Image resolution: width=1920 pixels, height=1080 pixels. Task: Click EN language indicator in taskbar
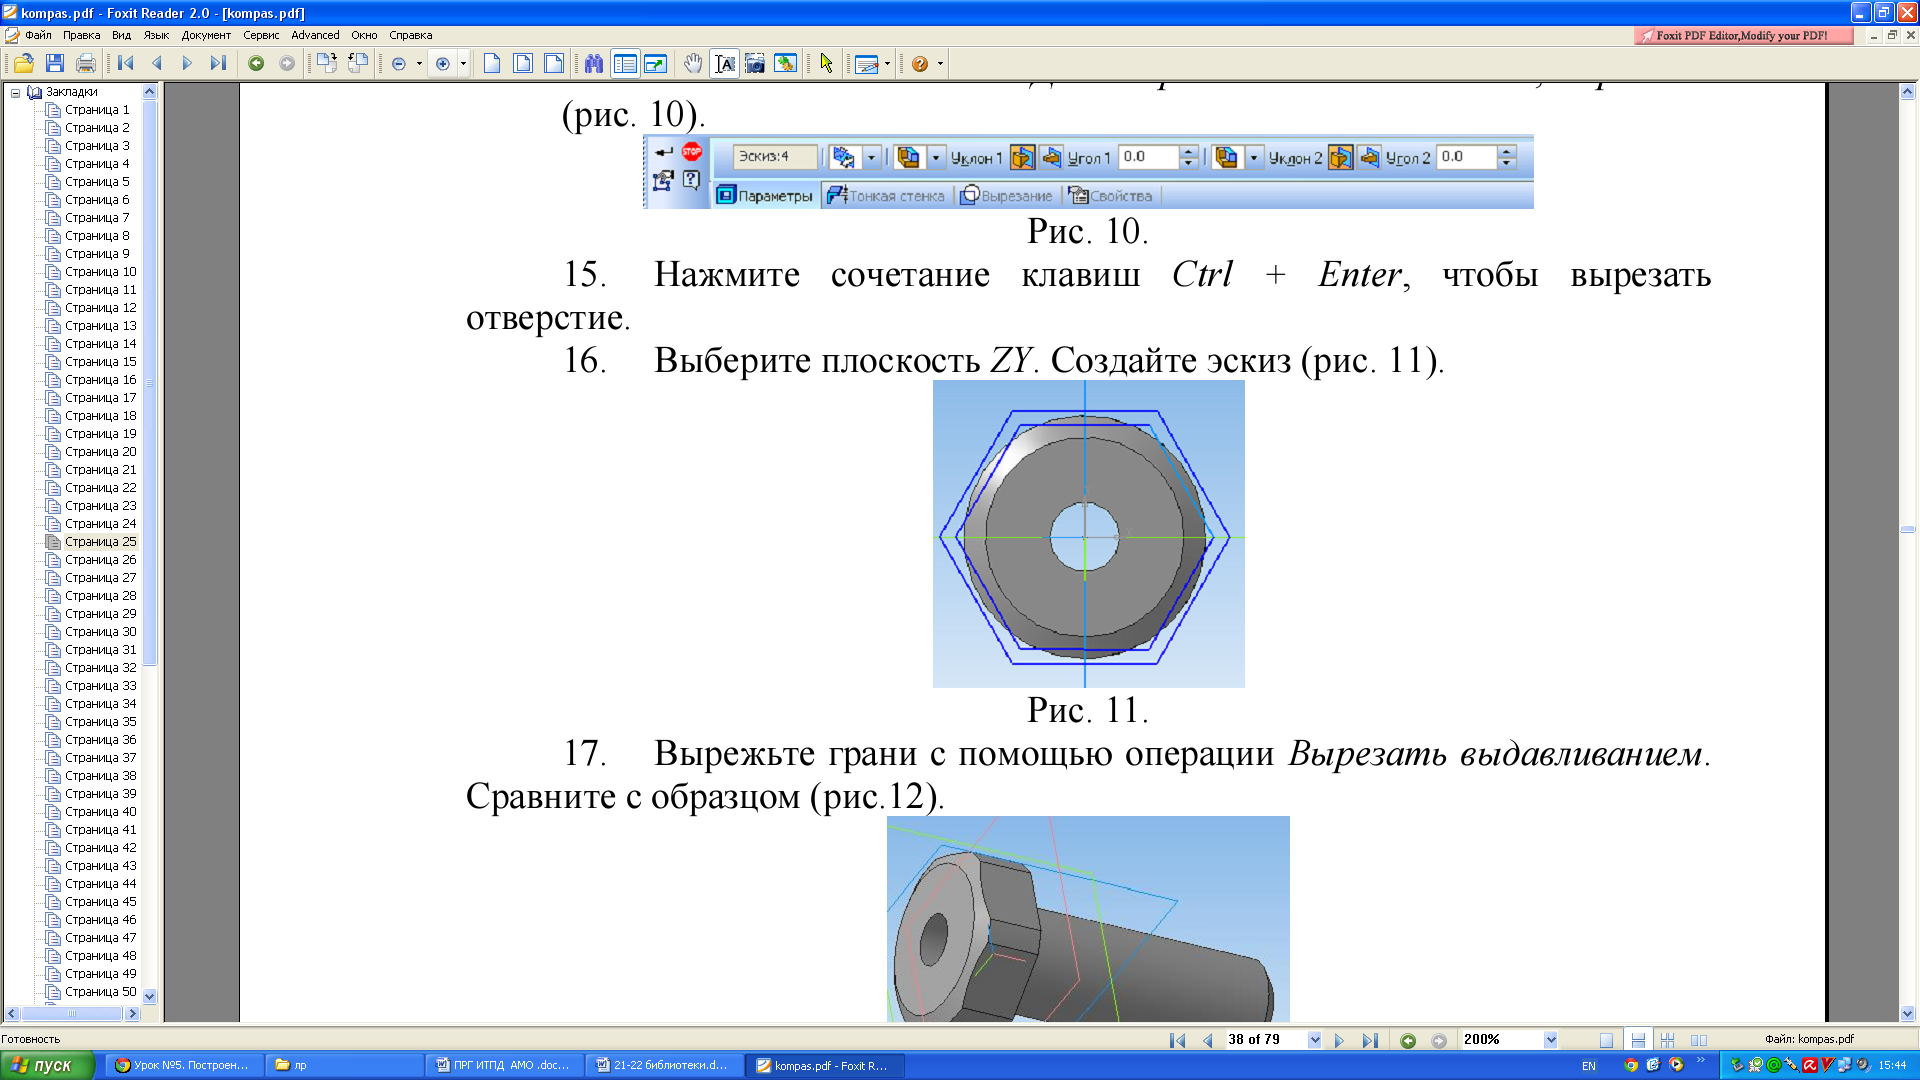click(x=1589, y=1066)
